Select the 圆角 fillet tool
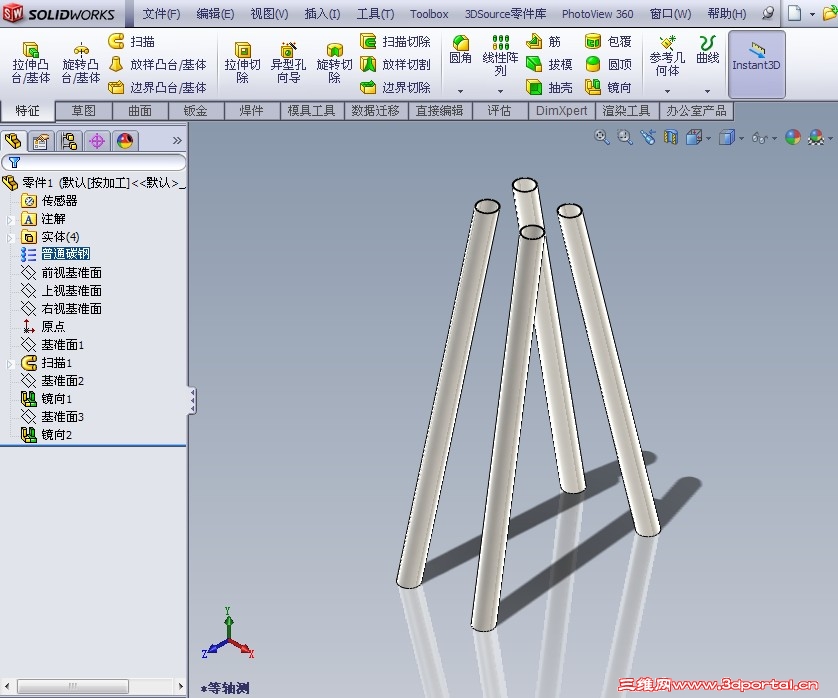Screen dimensions: 838x698 [x=460, y=50]
